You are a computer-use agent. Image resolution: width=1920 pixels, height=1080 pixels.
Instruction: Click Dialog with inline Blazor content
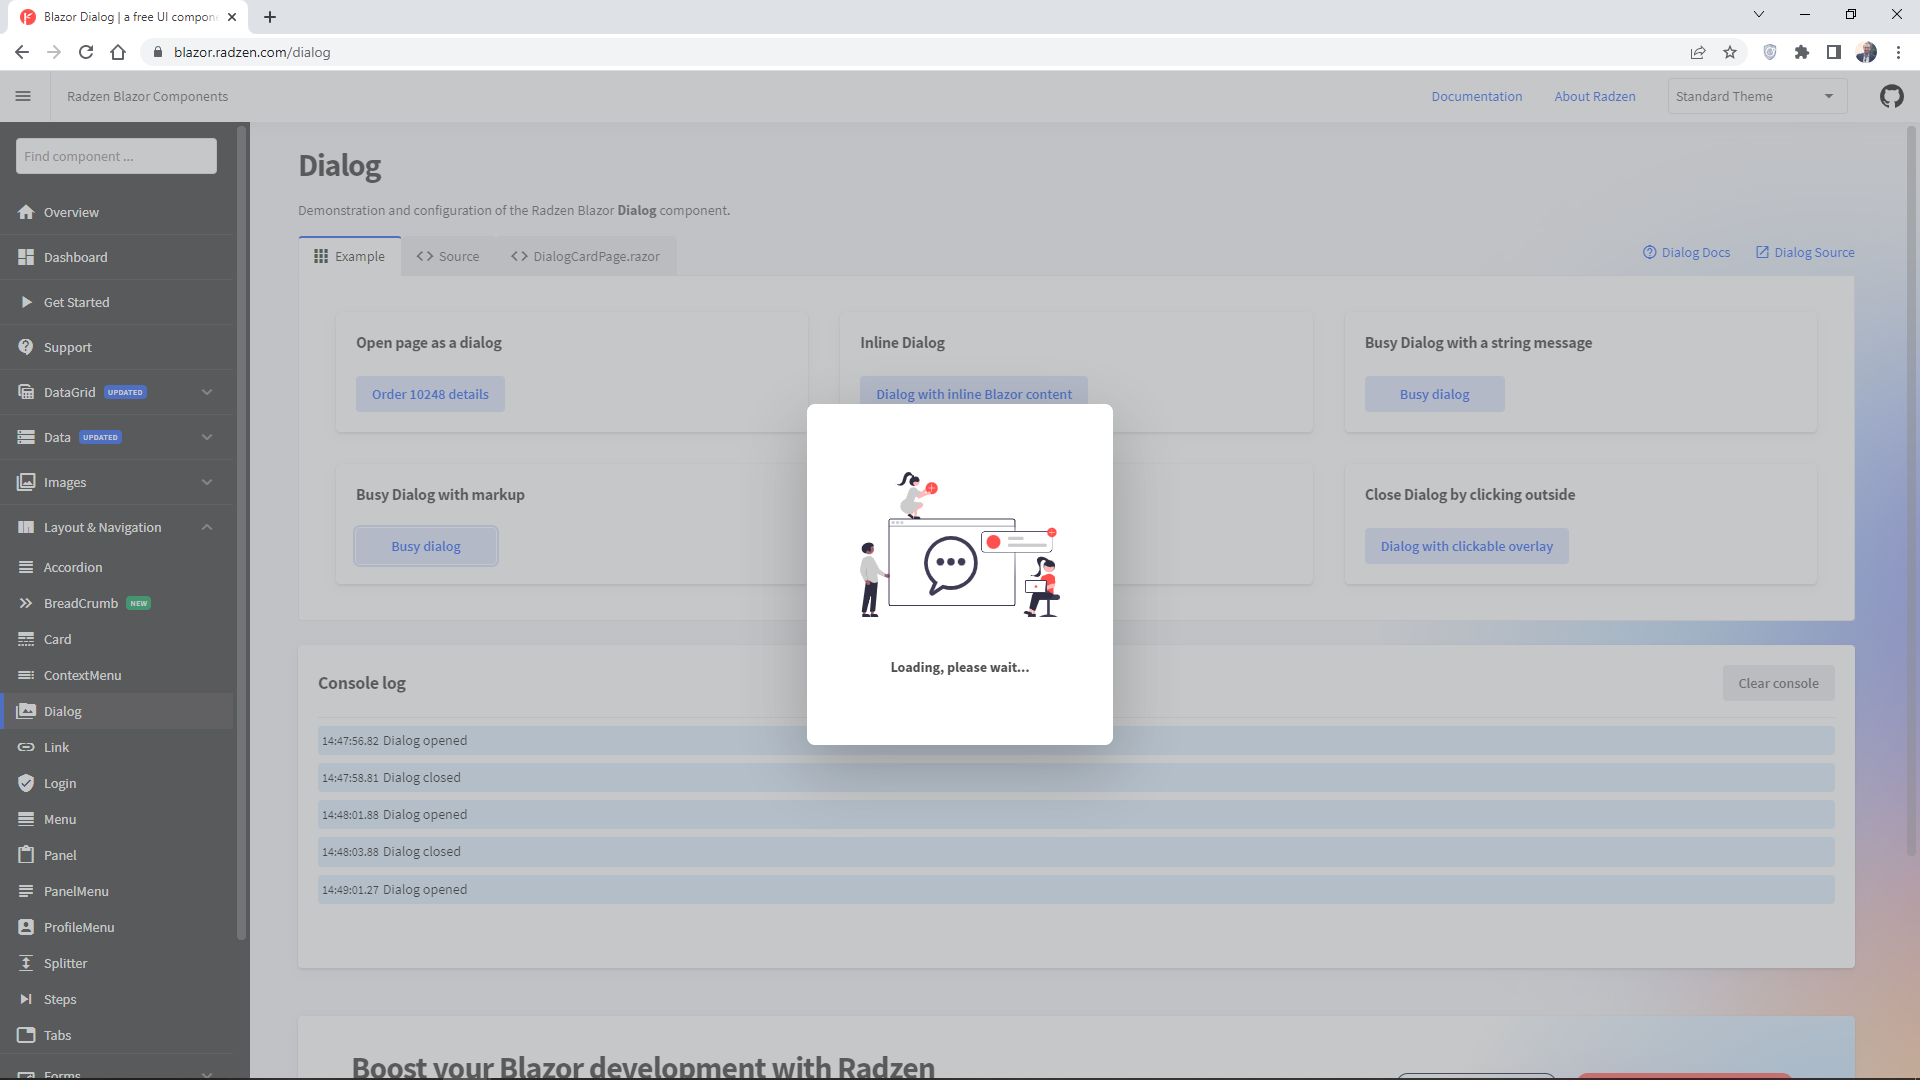click(x=974, y=392)
